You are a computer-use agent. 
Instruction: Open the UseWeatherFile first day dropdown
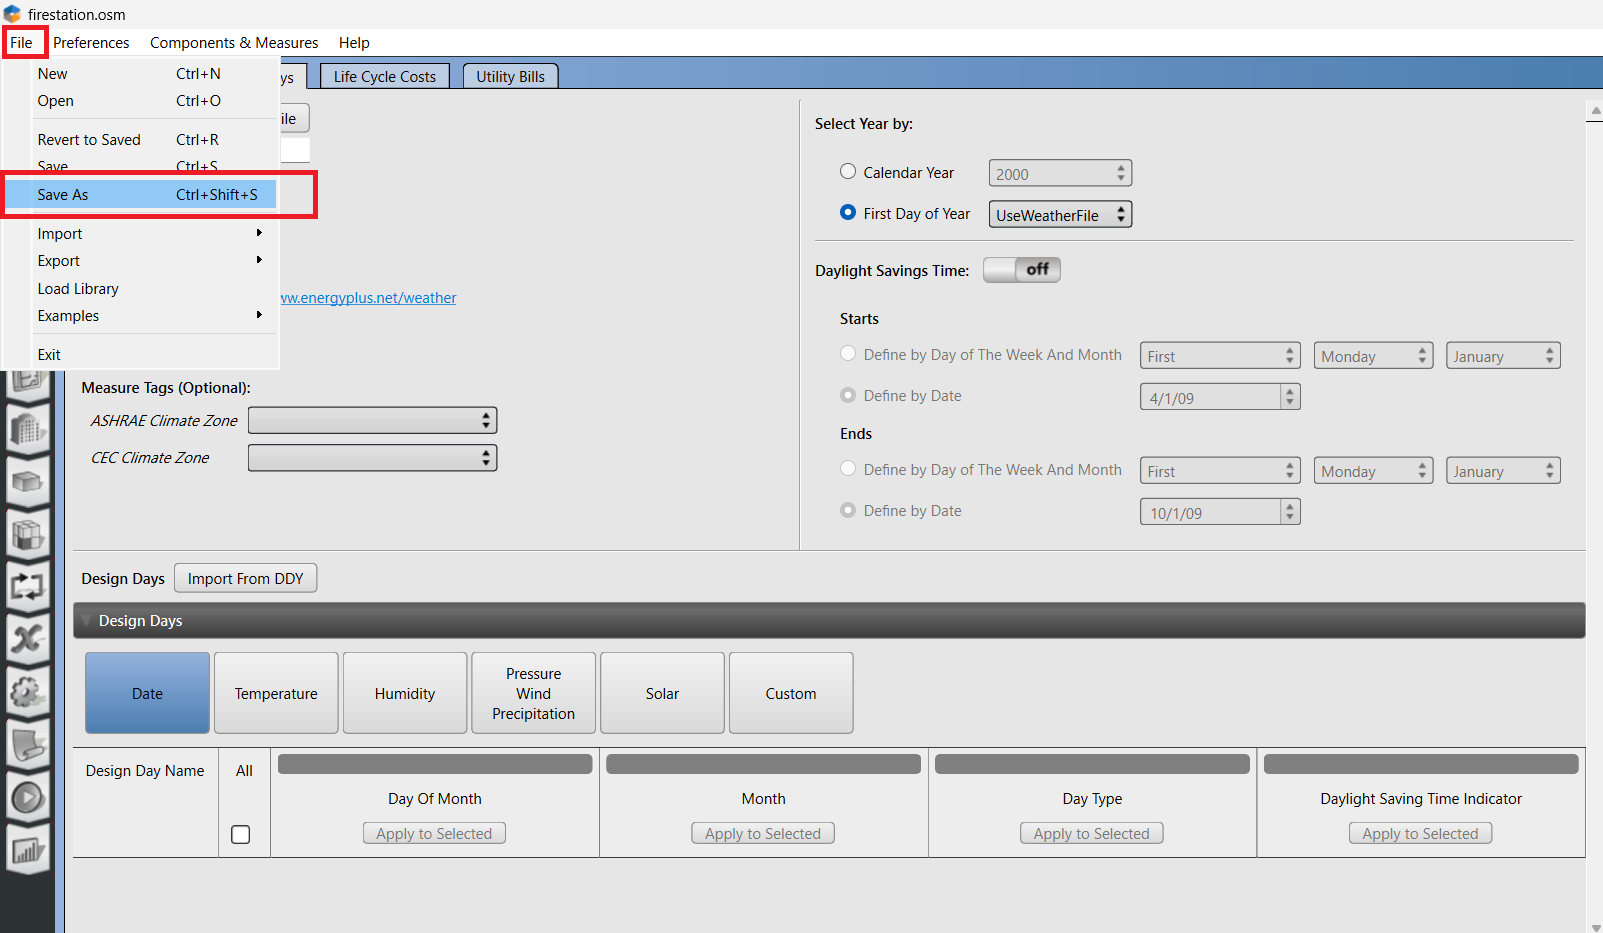1060,215
